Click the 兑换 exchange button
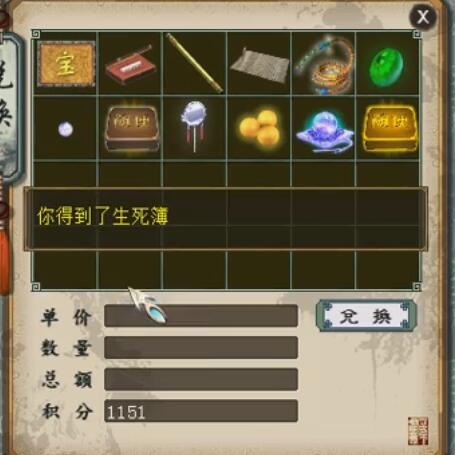 point(366,316)
